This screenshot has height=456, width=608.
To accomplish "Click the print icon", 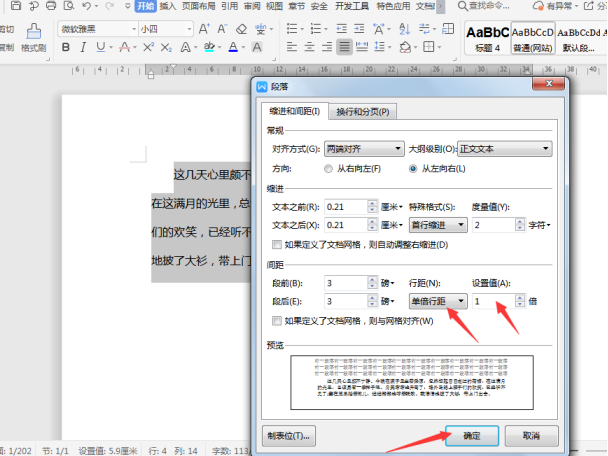I will 51,6.
